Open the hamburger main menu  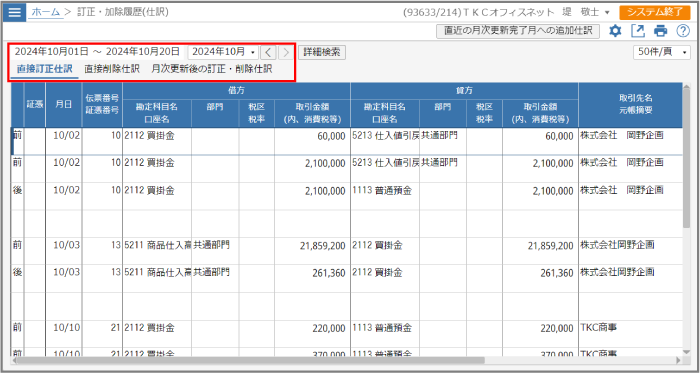tap(14, 12)
